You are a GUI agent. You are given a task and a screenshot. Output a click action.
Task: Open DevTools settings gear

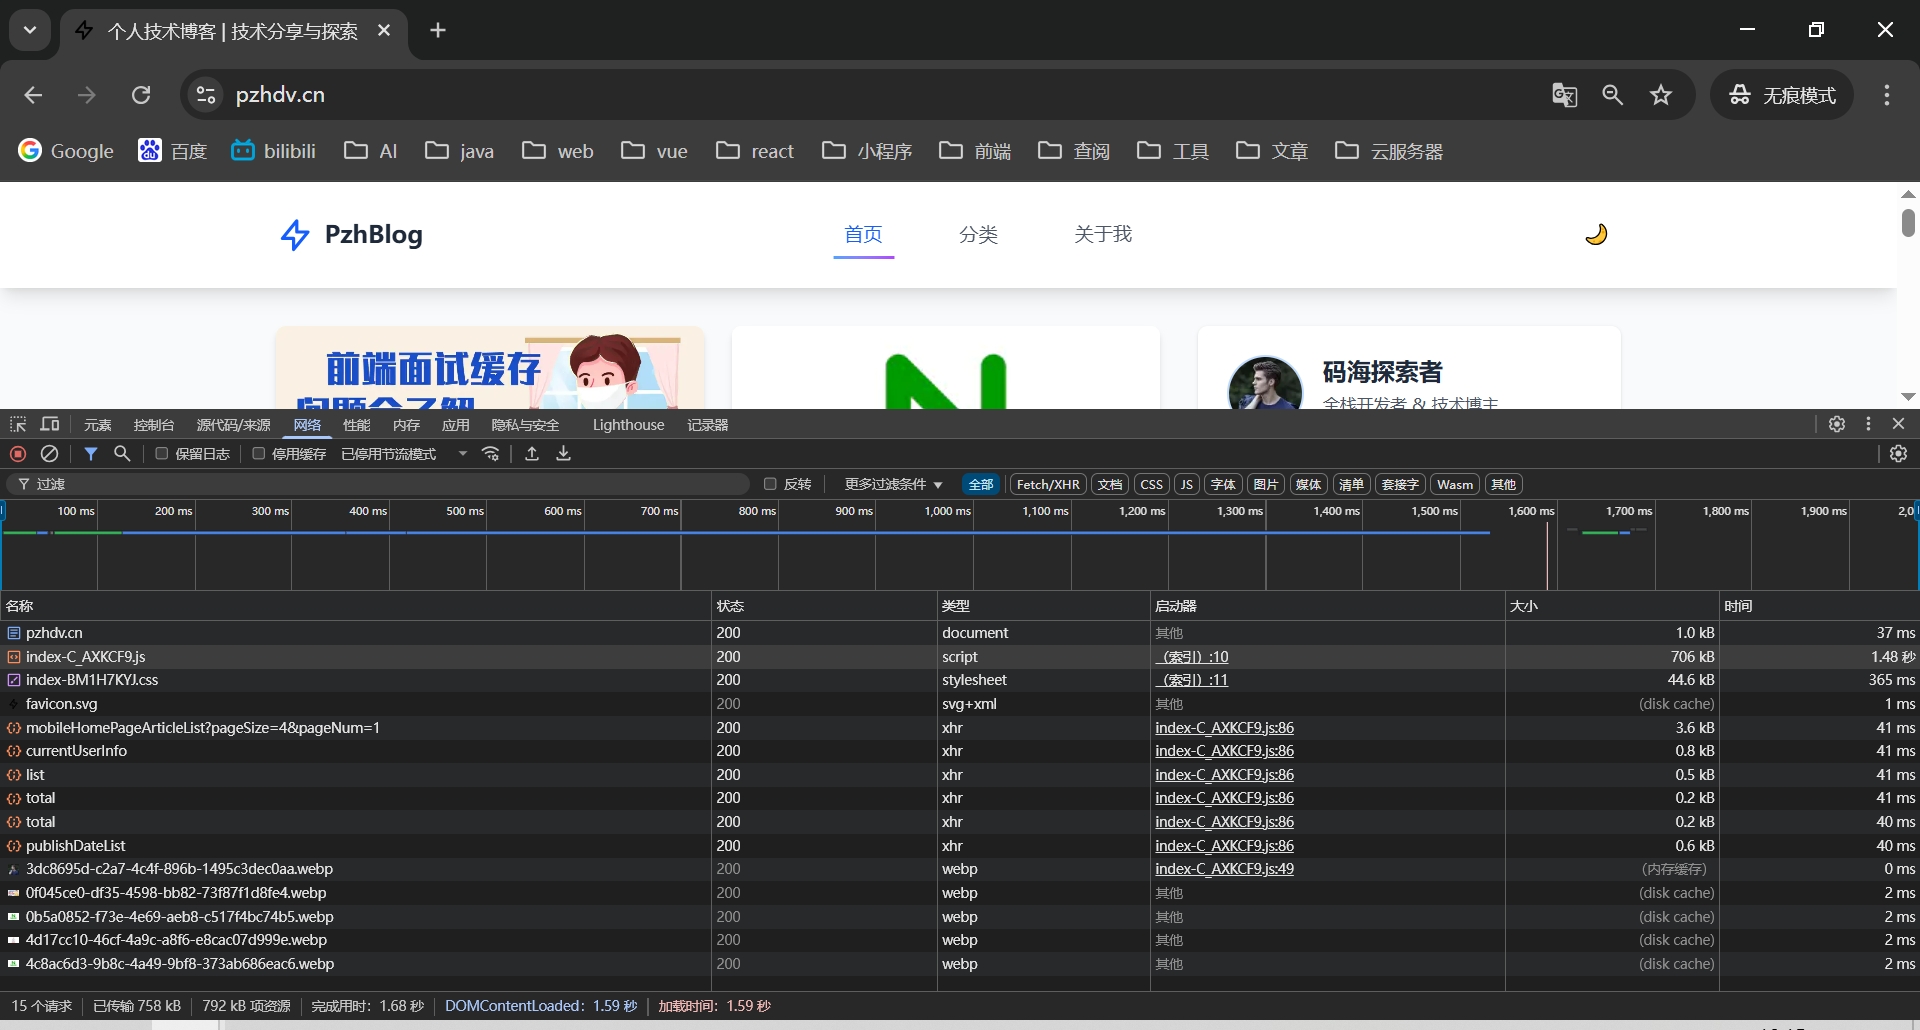pyautogui.click(x=1837, y=424)
